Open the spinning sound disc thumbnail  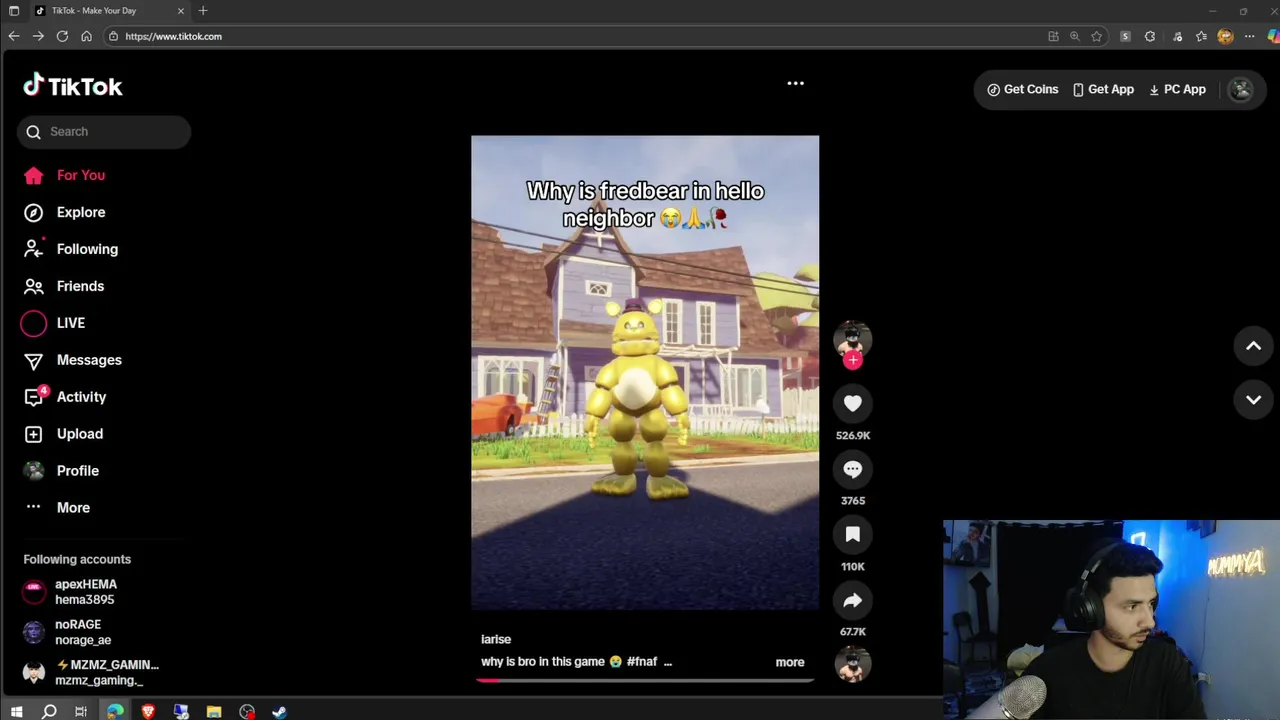tap(853, 665)
